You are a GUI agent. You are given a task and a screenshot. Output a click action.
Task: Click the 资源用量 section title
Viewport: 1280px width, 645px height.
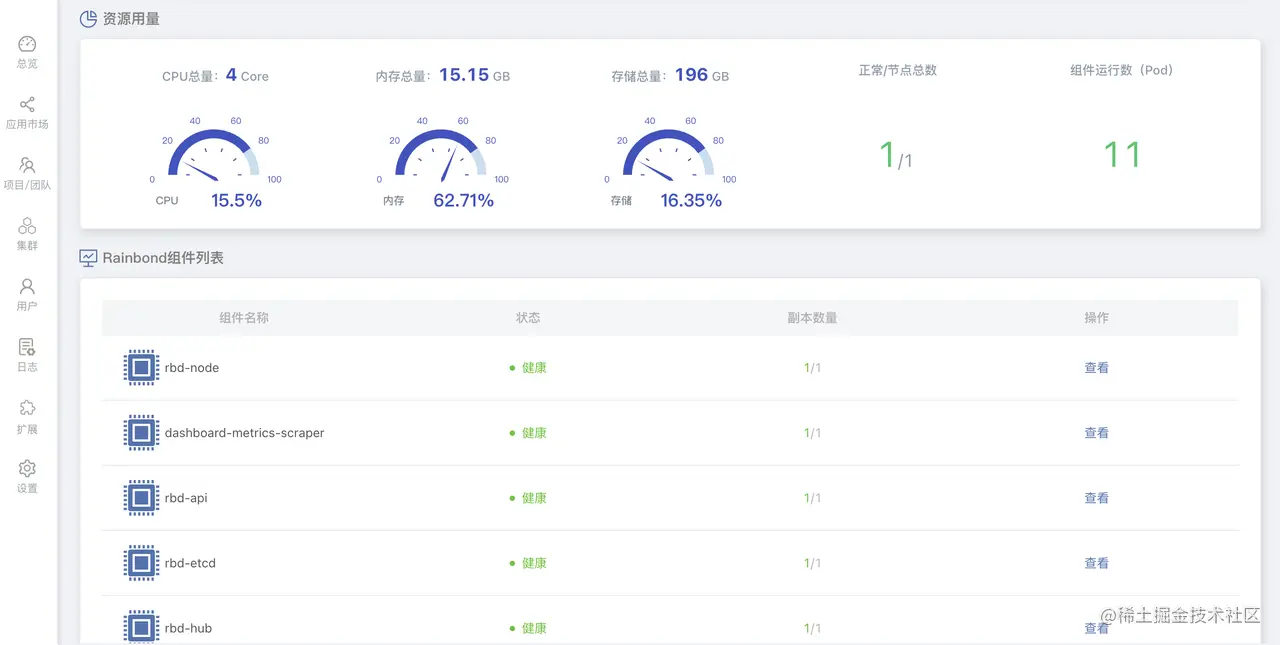(131, 18)
